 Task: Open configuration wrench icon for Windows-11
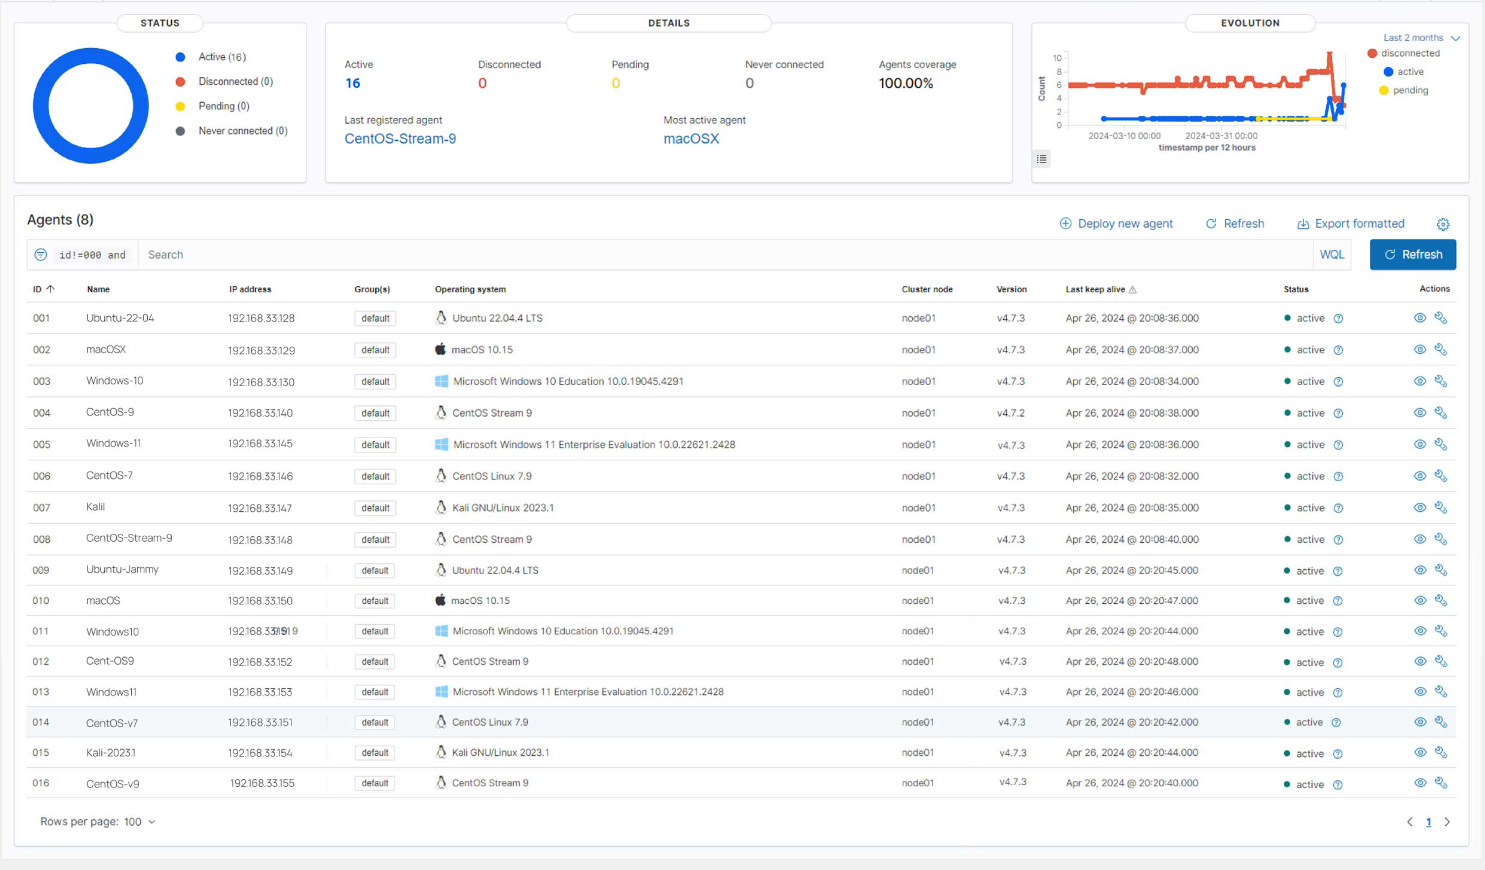point(1441,444)
